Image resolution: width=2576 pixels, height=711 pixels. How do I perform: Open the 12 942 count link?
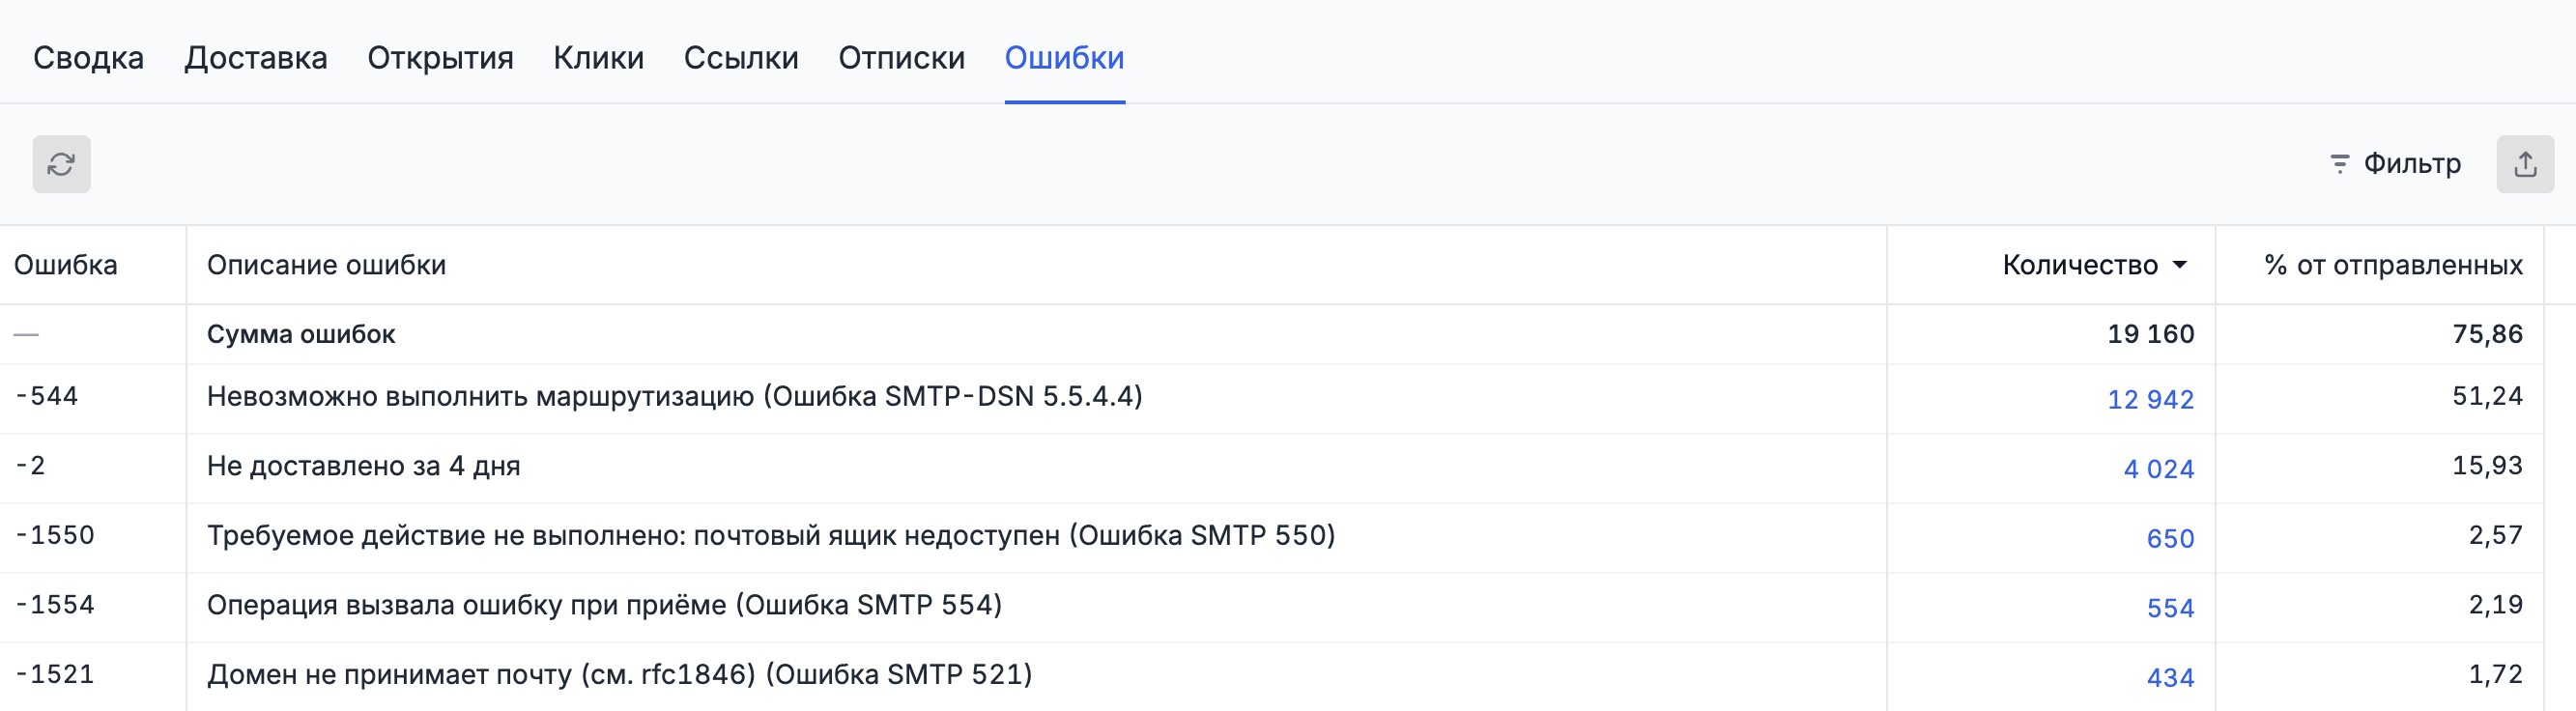click(x=2150, y=399)
